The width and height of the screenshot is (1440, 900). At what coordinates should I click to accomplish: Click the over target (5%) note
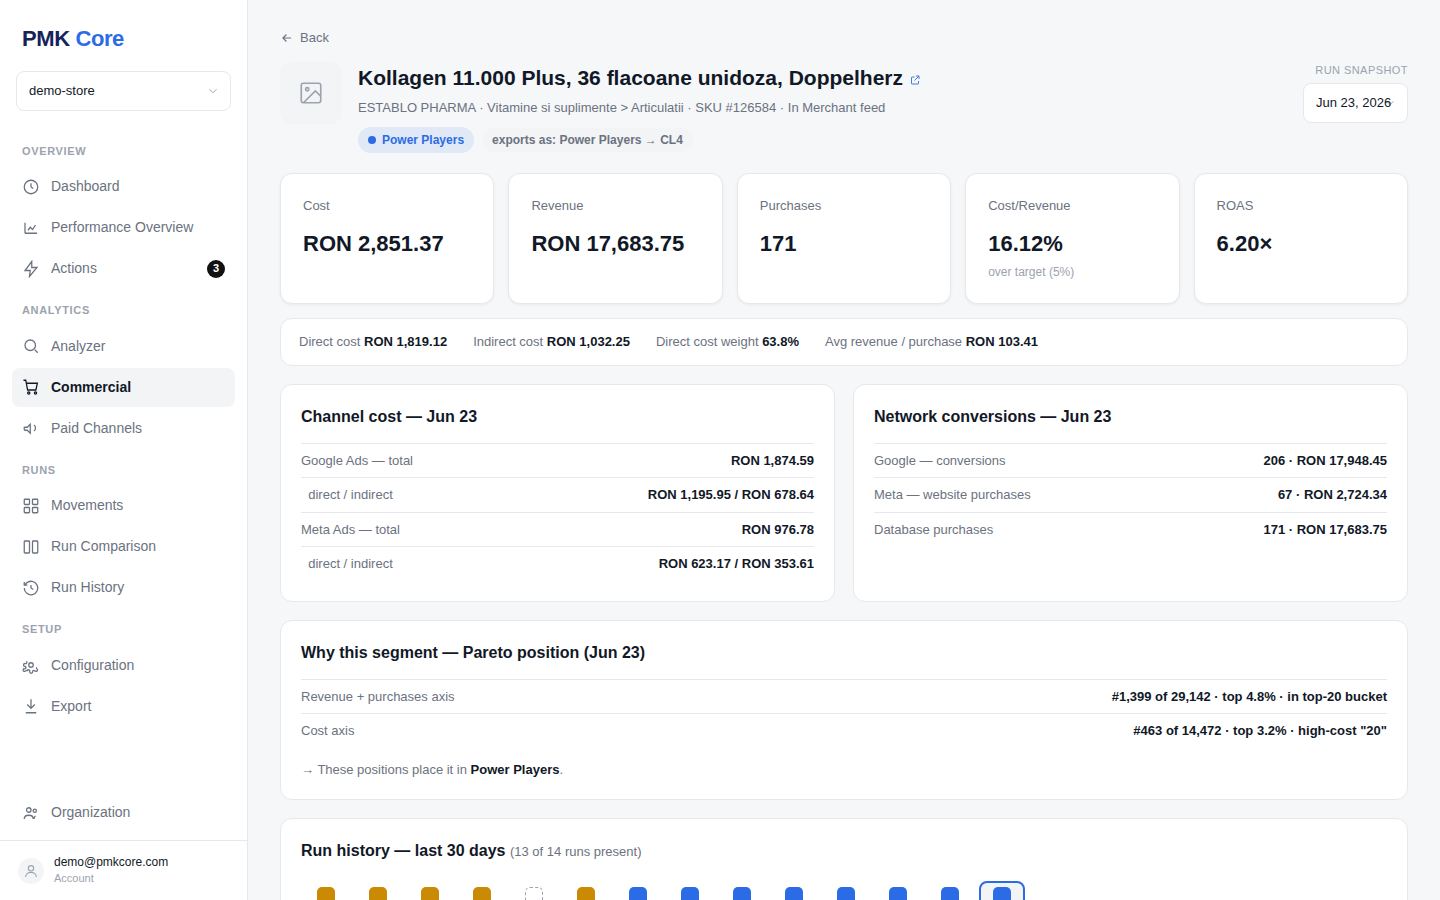click(x=1031, y=272)
